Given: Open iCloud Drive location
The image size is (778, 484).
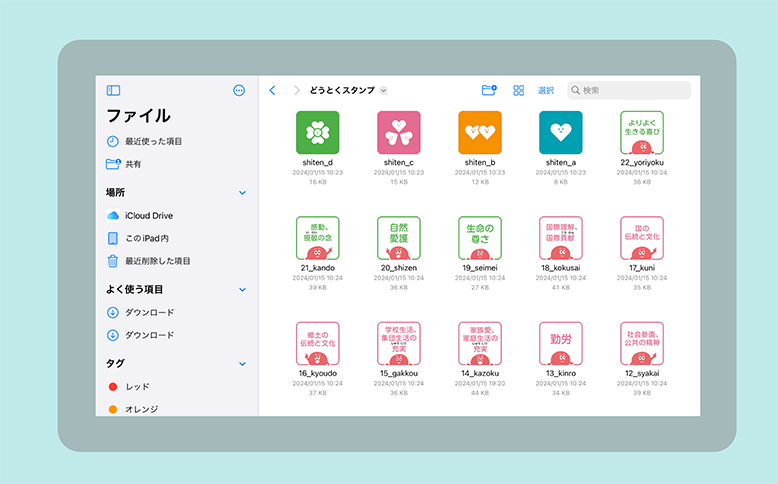Looking at the screenshot, I should coord(148,216).
